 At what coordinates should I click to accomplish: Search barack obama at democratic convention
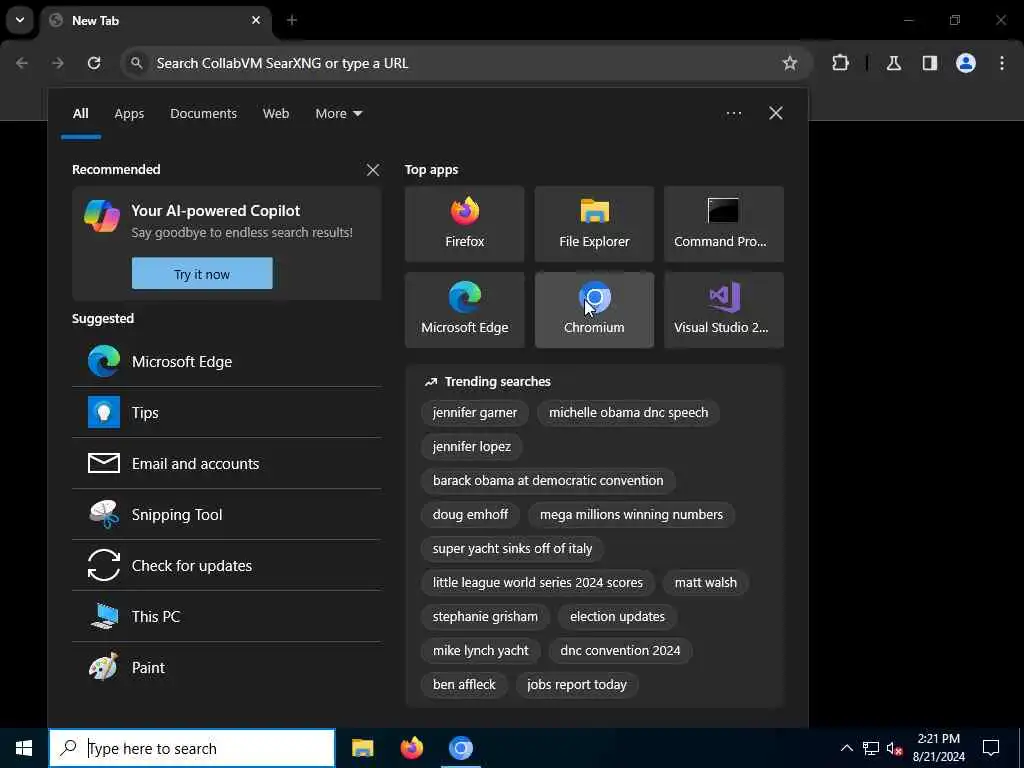548,480
